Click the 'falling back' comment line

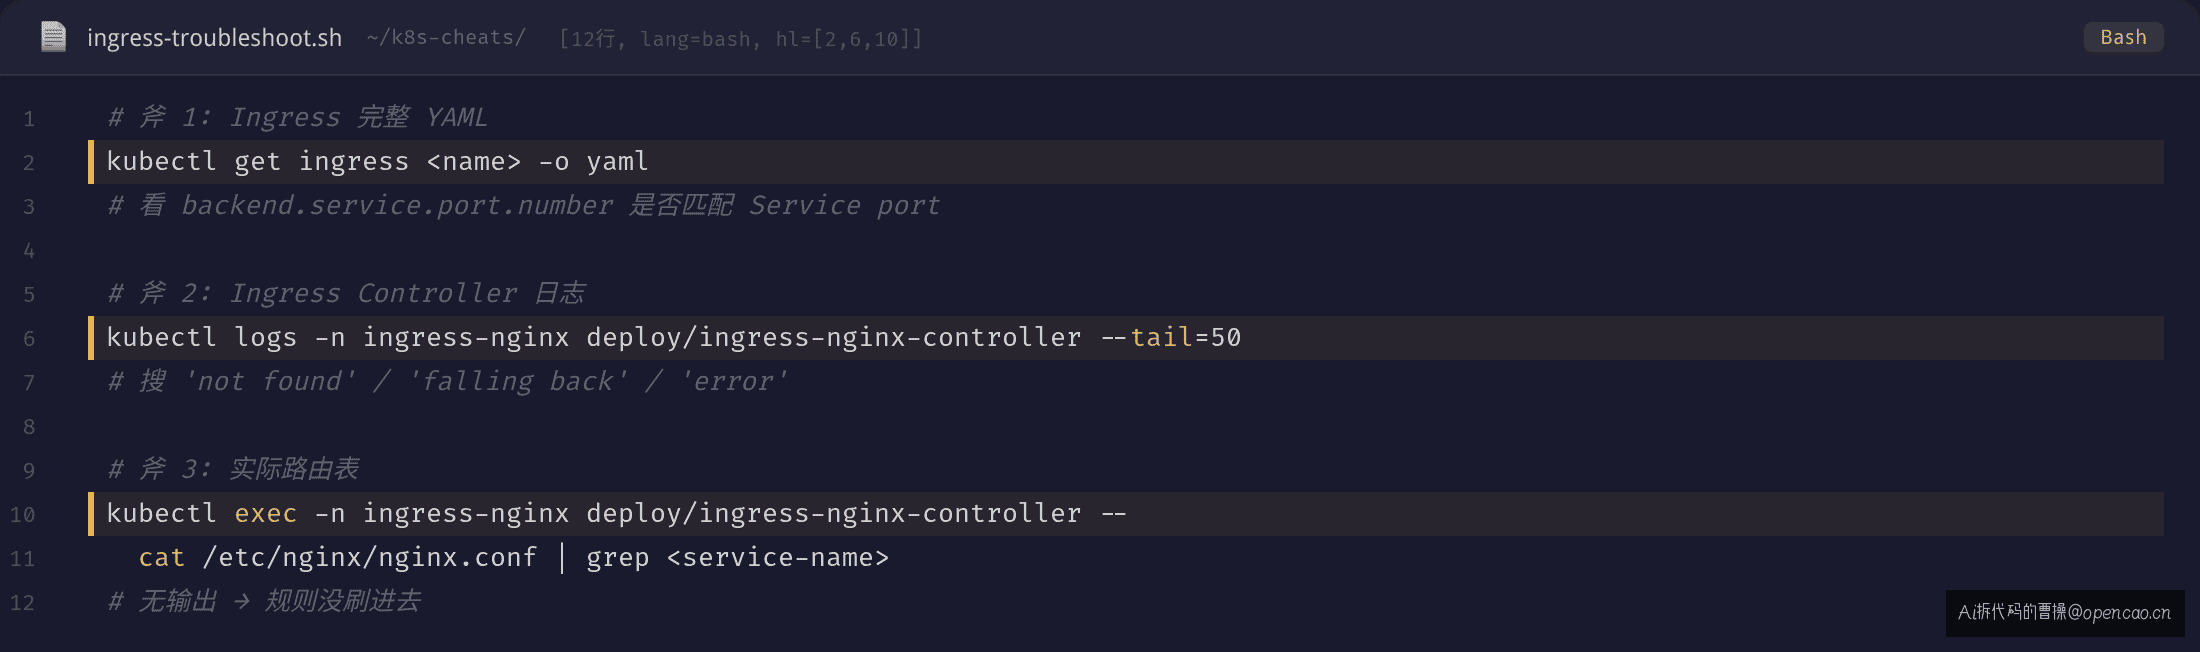[x=448, y=382]
